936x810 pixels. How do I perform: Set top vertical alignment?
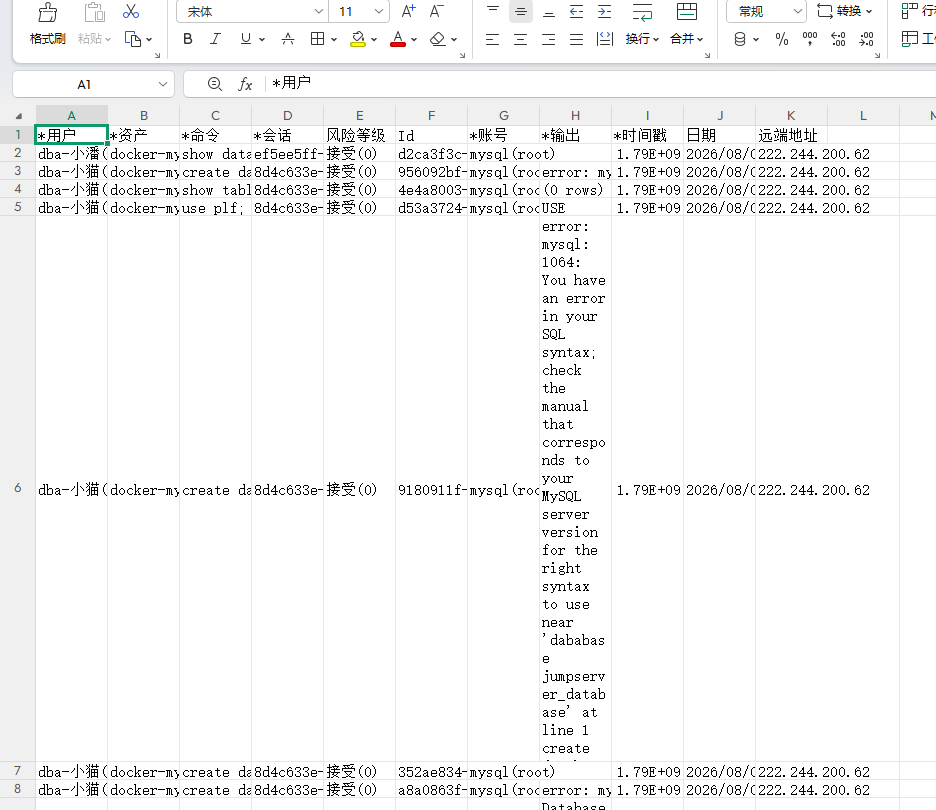pos(492,11)
